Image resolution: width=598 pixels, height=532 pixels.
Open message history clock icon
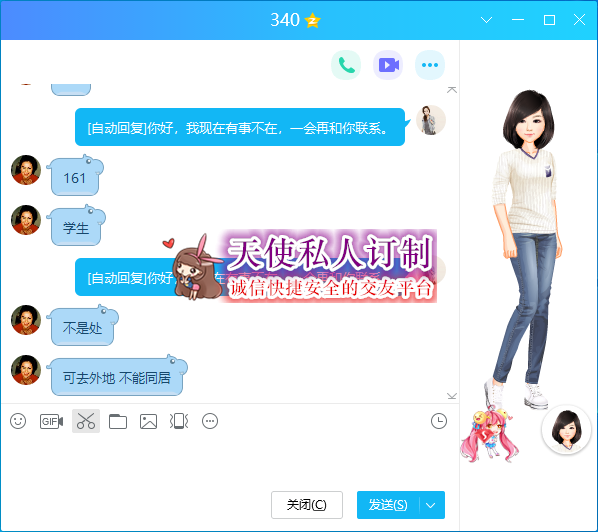tap(439, 421)
